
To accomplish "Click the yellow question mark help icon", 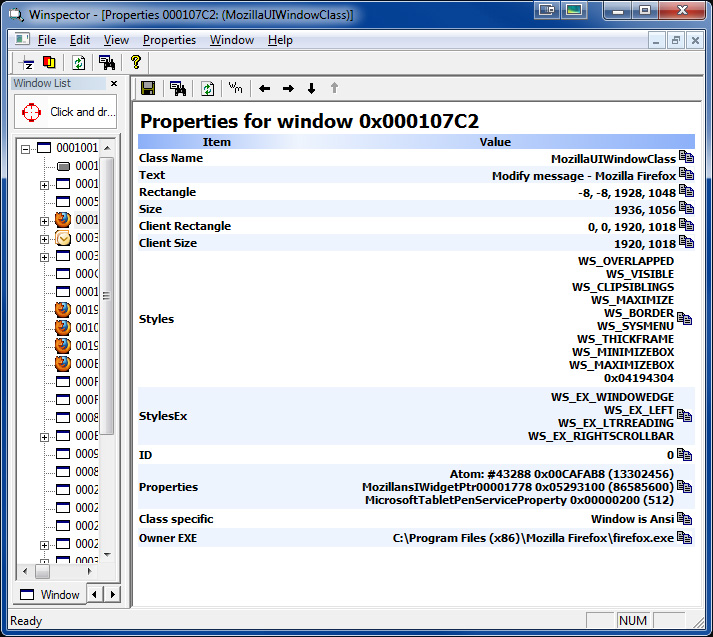I will [x=136, y=63].
